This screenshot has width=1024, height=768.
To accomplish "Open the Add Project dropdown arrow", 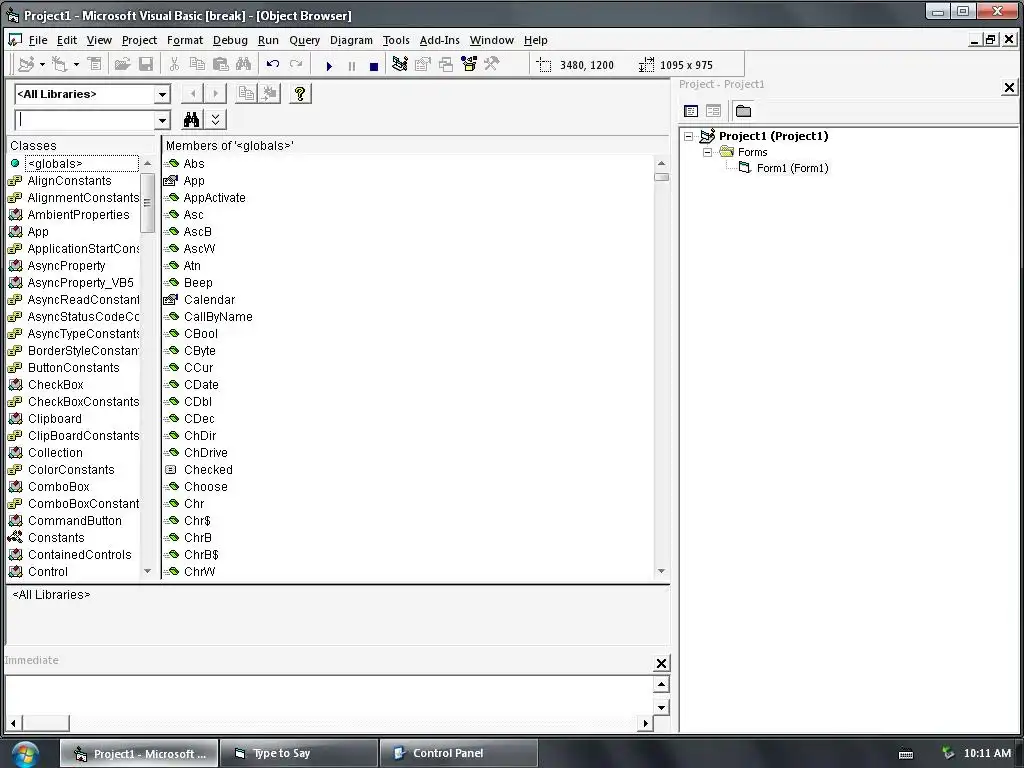I will coord(42,64).
